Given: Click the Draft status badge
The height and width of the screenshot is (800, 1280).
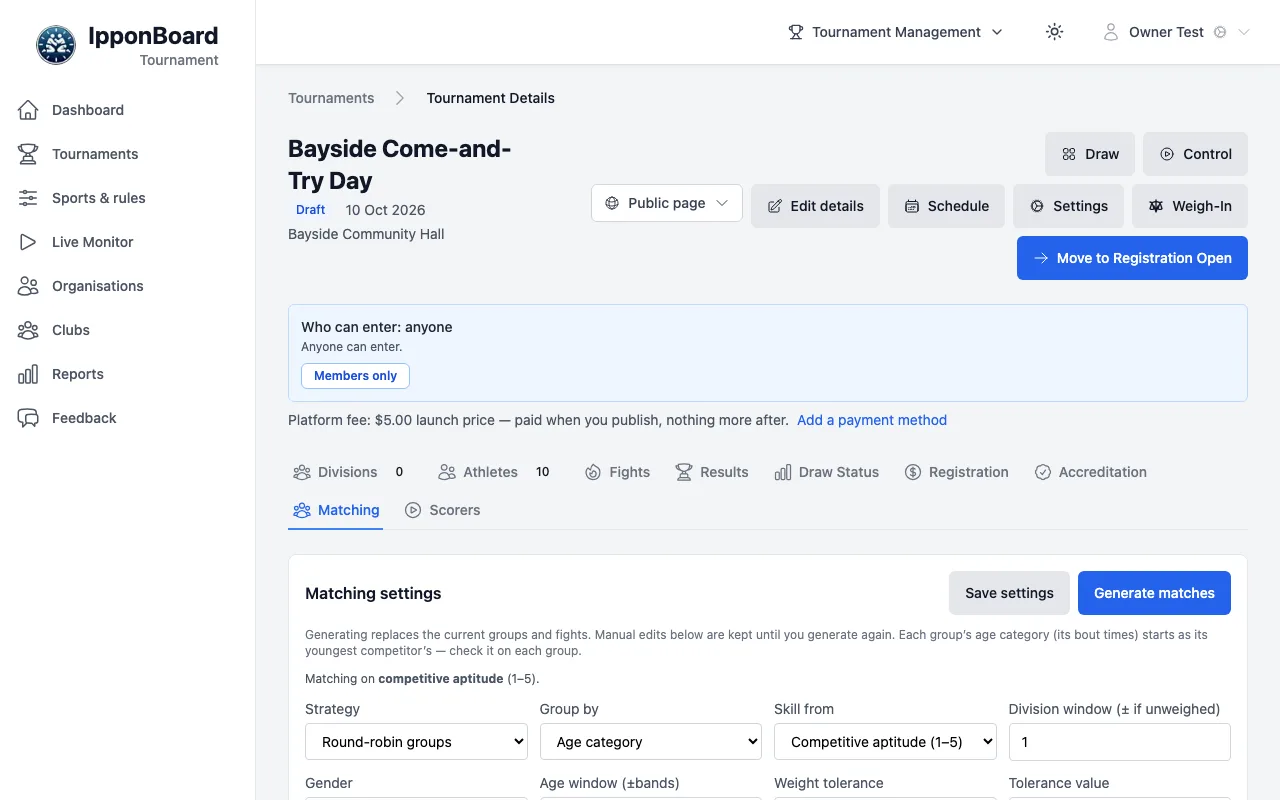Looking at the screenshot, I should (x=310, y=210).
